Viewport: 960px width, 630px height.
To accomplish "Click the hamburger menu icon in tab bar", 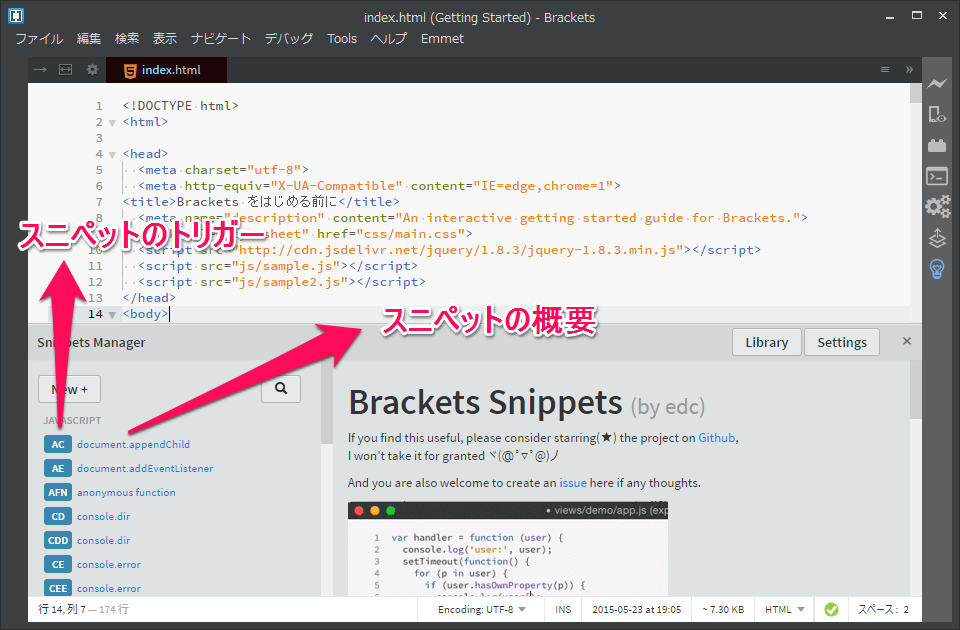I will (x=885, y=70).
